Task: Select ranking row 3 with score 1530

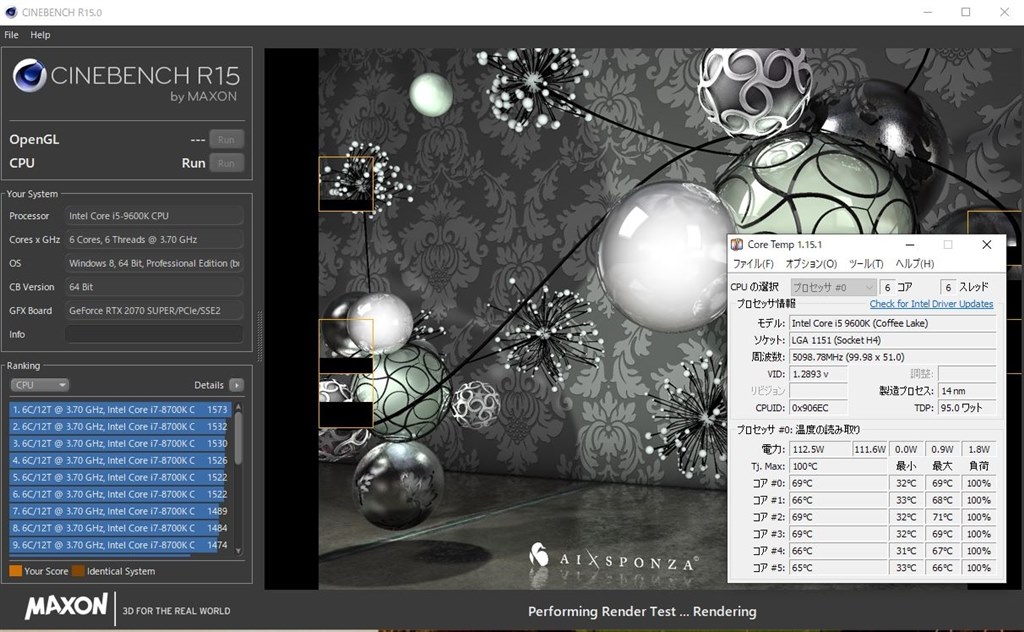Action: coord(120,443)
